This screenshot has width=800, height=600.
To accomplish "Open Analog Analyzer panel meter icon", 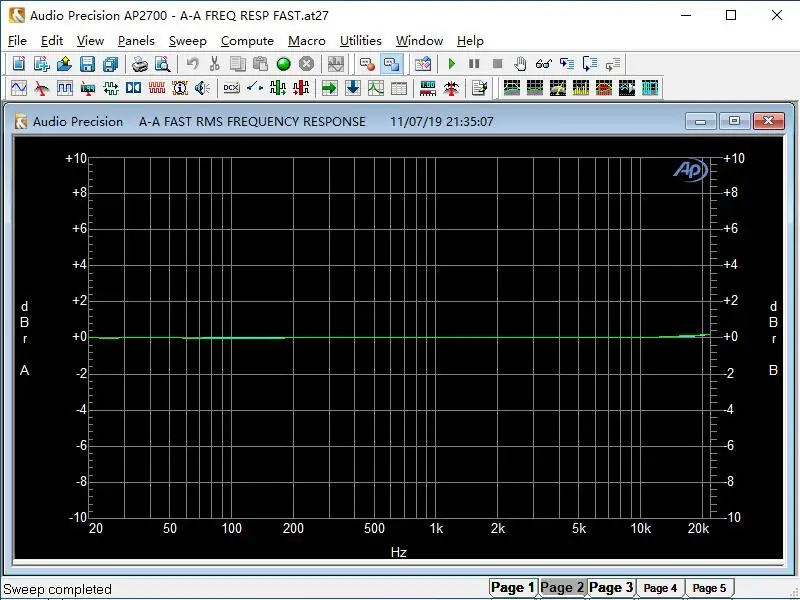I will pos(41,88).
